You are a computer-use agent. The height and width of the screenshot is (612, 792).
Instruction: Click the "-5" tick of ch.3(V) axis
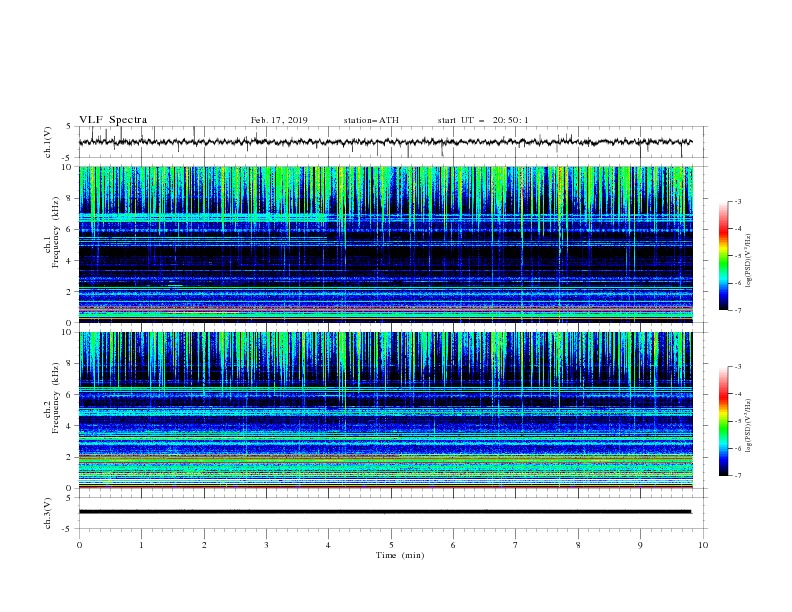pos(68,529)
